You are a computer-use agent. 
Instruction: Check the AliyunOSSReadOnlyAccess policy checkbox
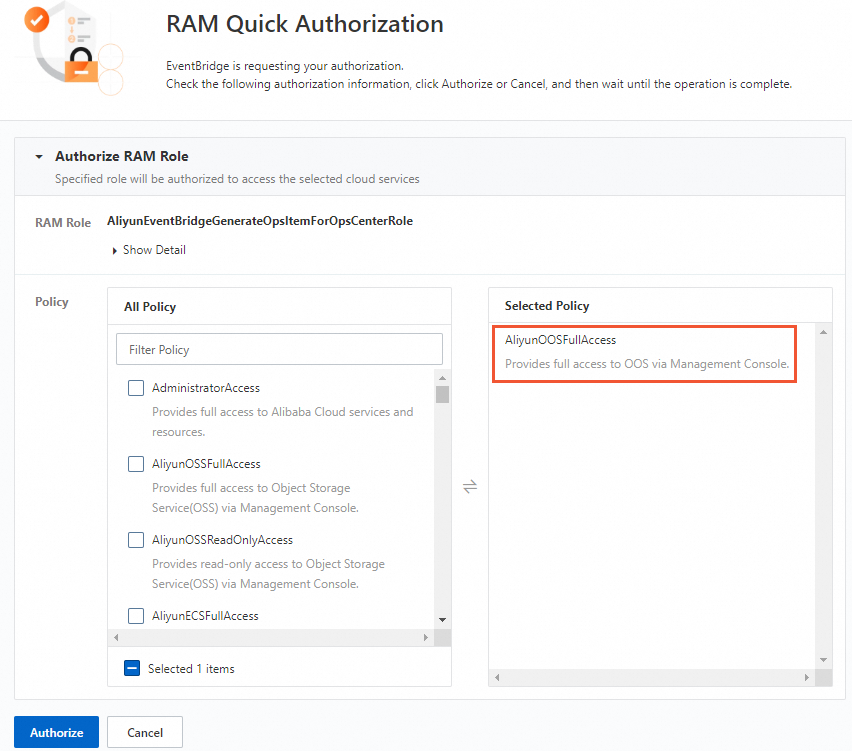[x=136, y=540]
